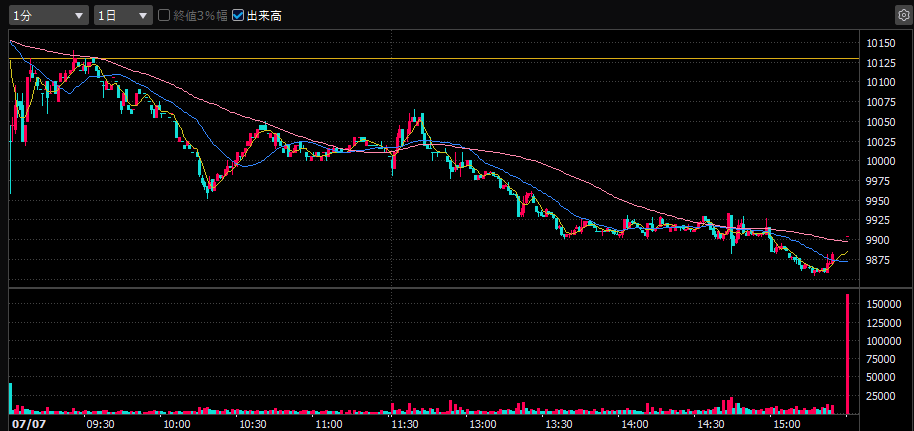Viewport: 914px width, 431px height.
Task: Click the tall closing volume bar
Action: (x=848, y=354)
